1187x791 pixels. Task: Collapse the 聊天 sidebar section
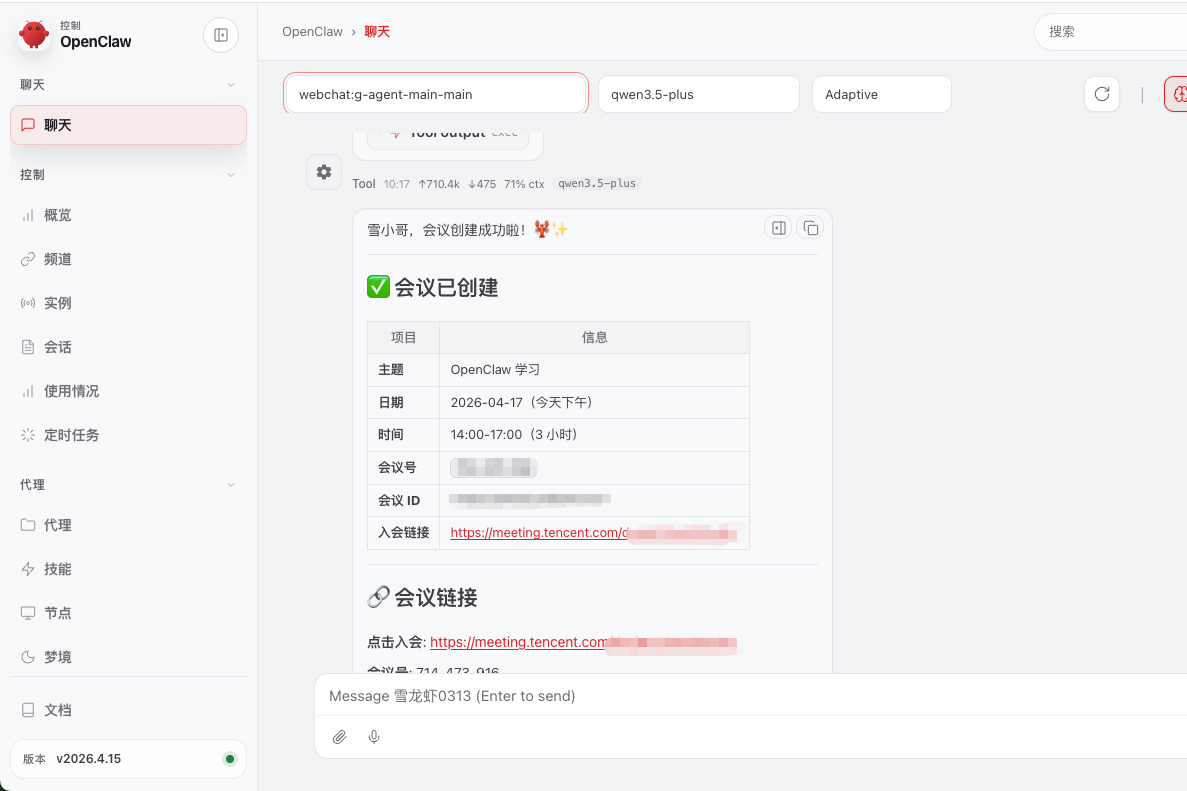tap(231, 85)
